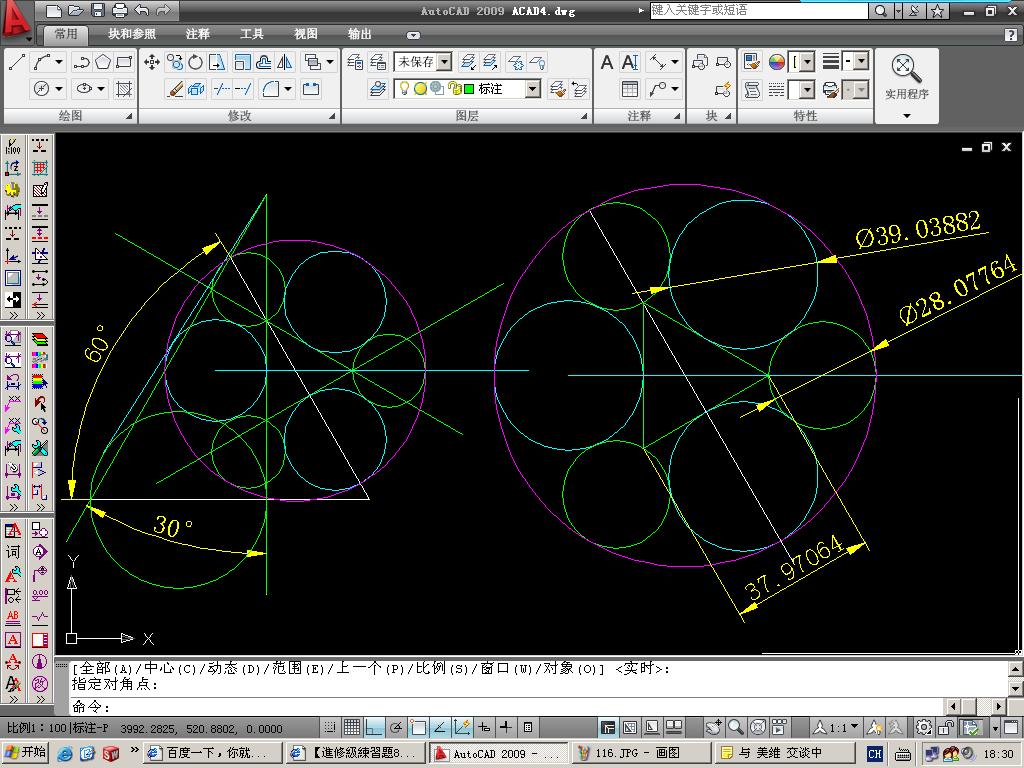This screenshot has height=768, width=1024.
Task: Click the single-line text AI icon
Action: point(630,63)
